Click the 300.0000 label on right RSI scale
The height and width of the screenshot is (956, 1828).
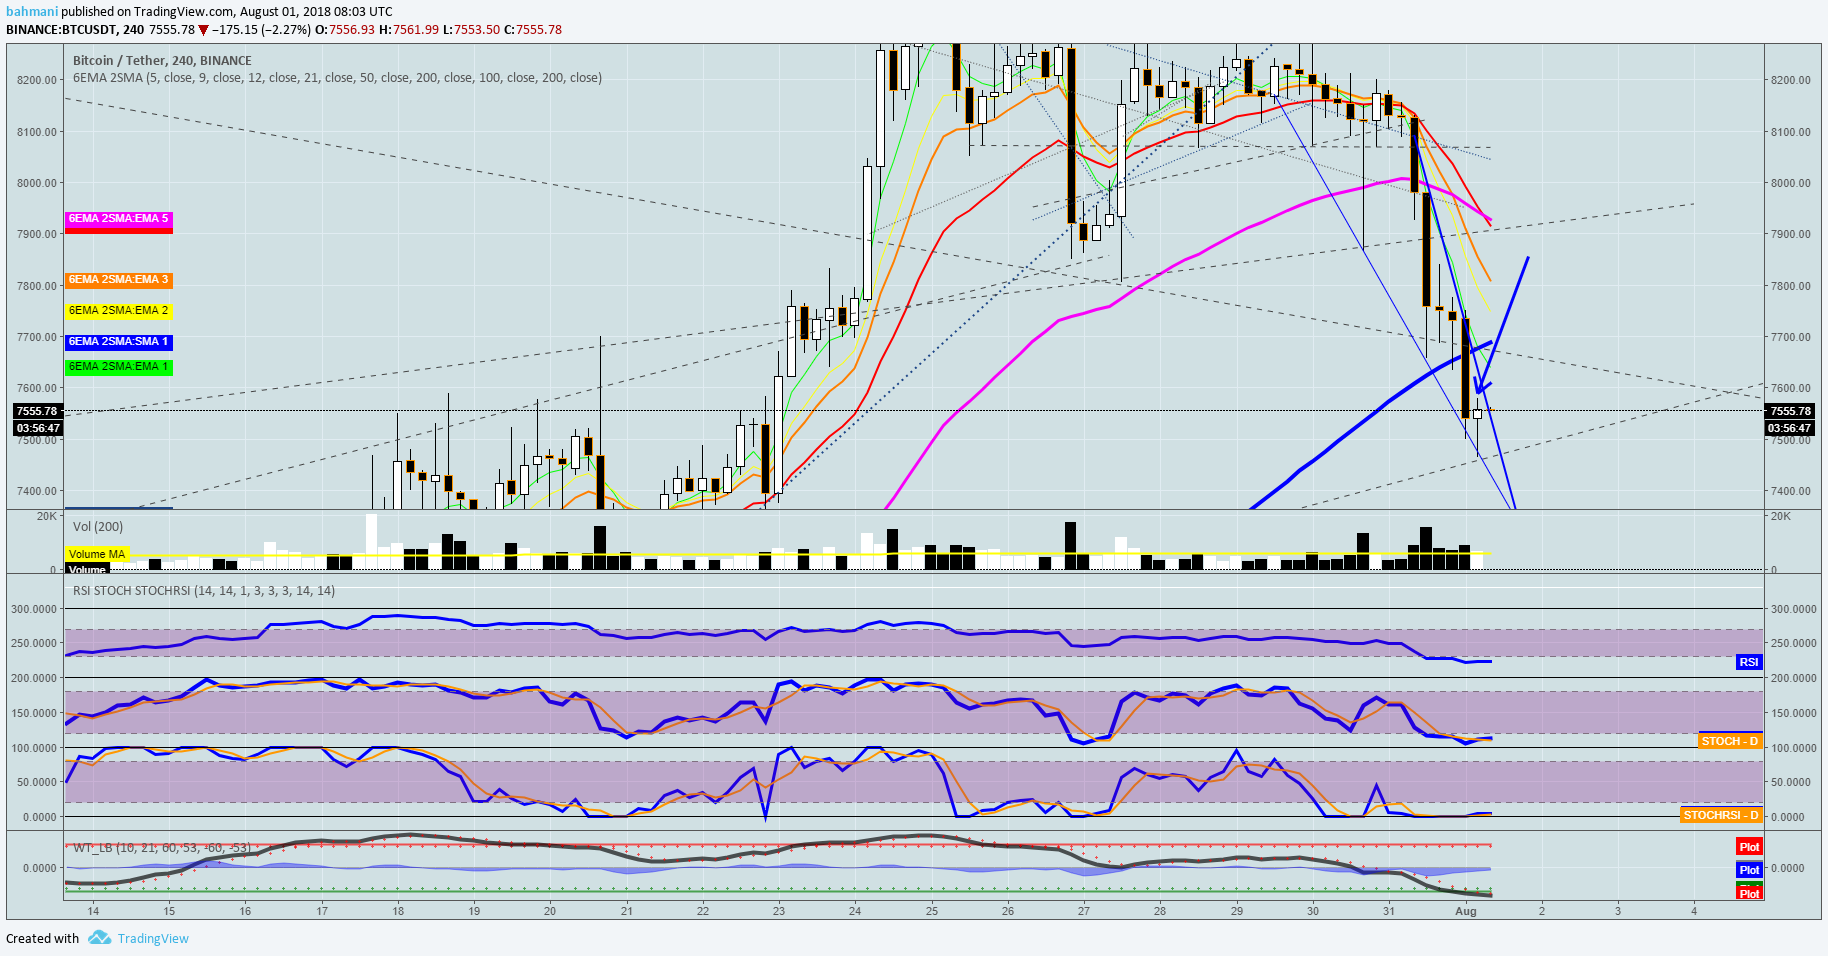pyautogui.click(x=1794, y=609)
